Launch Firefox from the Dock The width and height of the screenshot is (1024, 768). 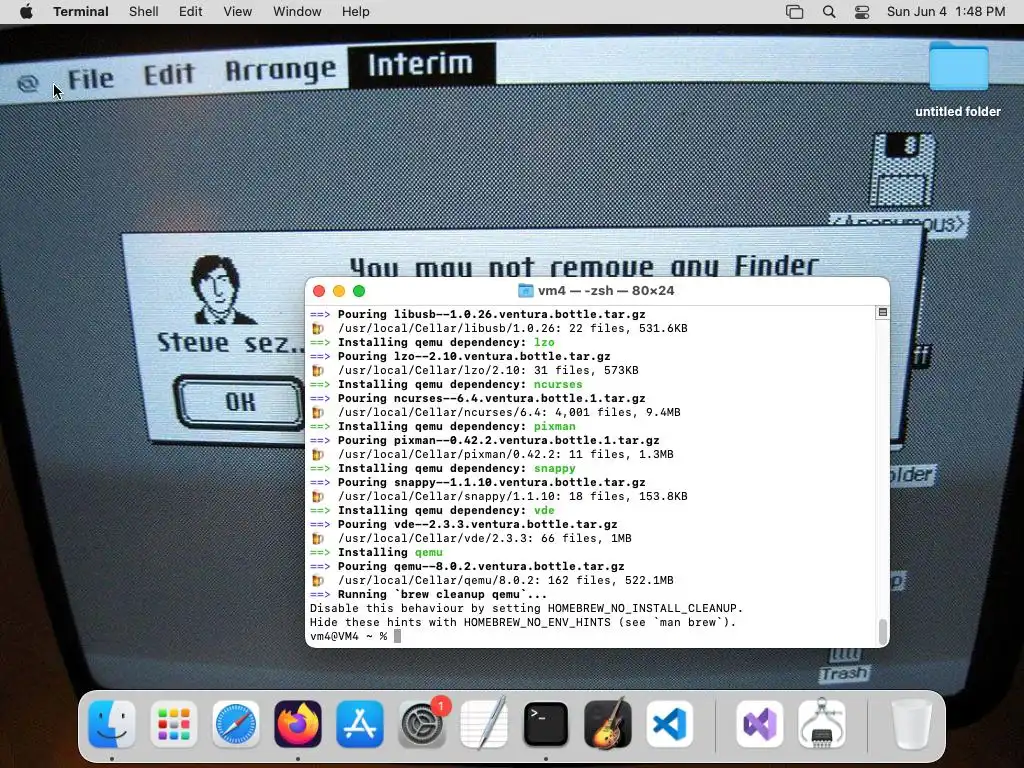298,724
